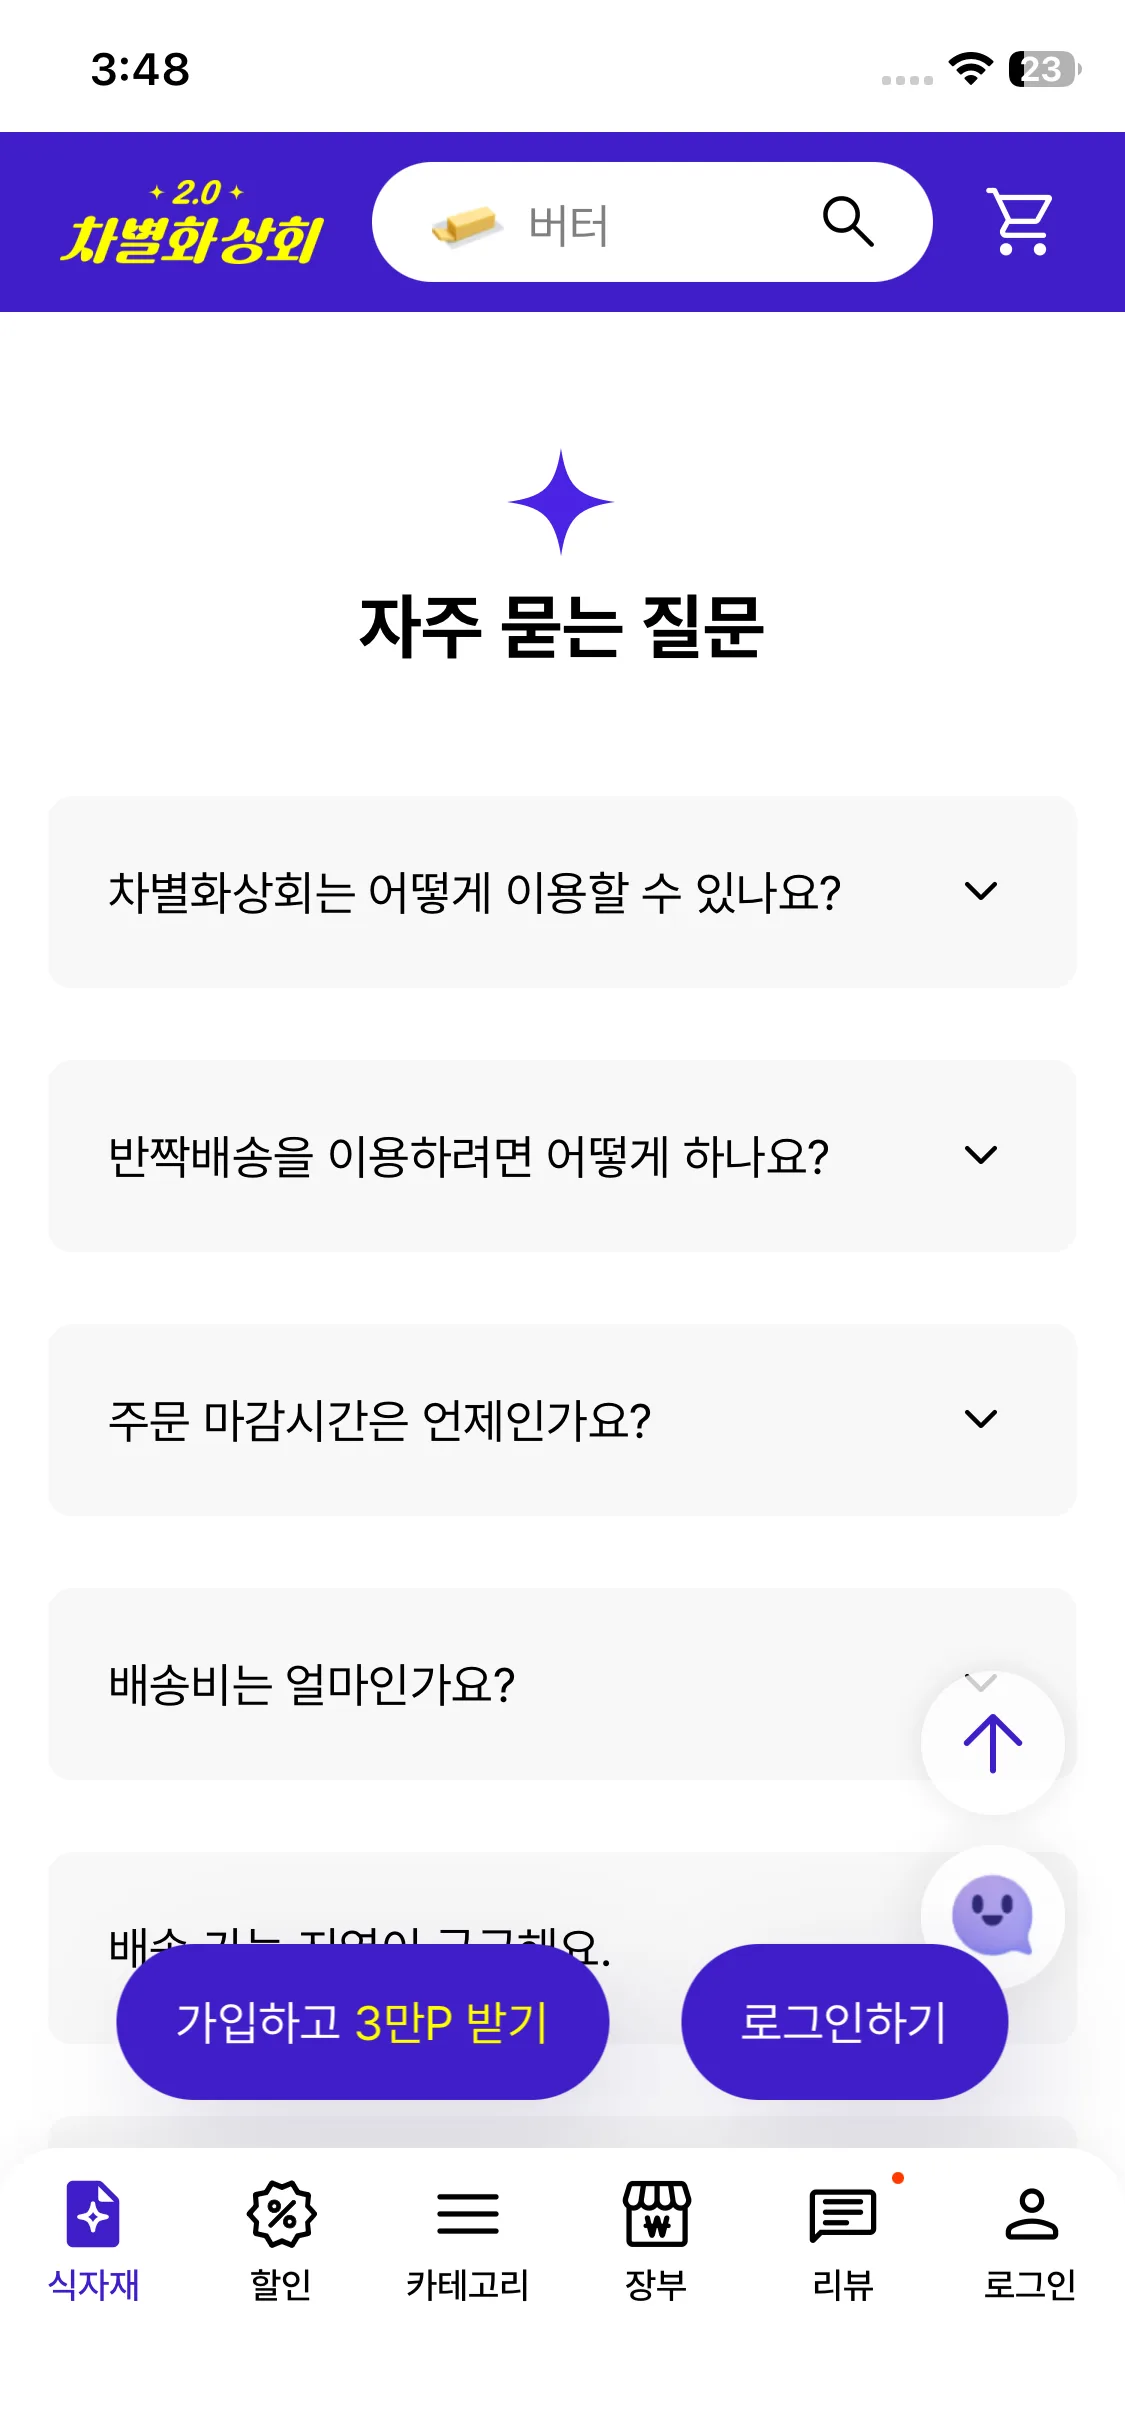The height and width of the screenshot is (2436, 1125).
Task: Expand "배송비는 얼마인가요?" question
Action: click(x=480, y=1684)
